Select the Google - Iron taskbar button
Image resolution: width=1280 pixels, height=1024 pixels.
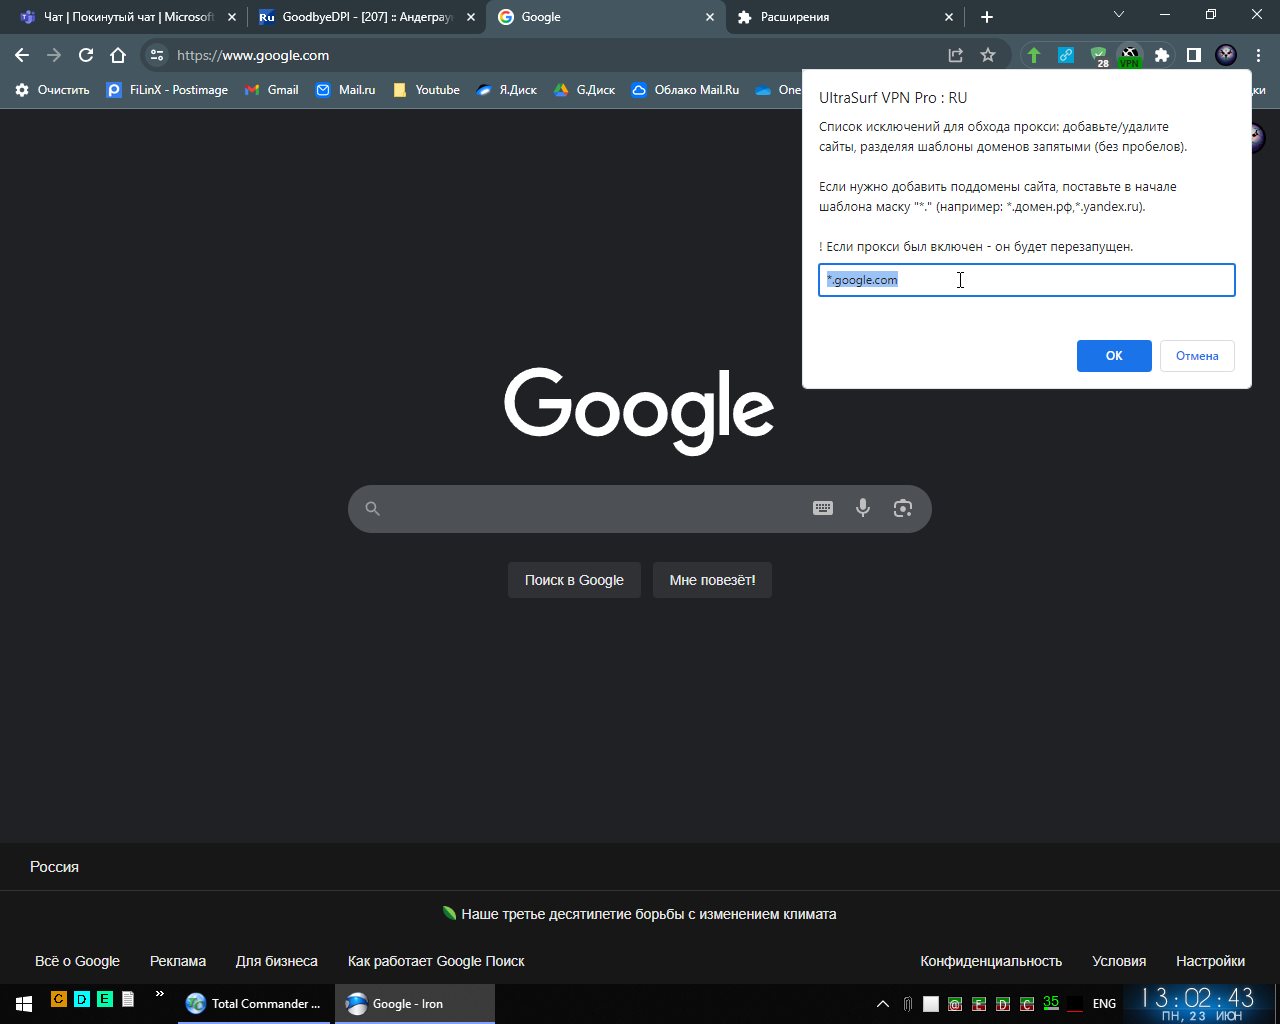[415, 1003]
